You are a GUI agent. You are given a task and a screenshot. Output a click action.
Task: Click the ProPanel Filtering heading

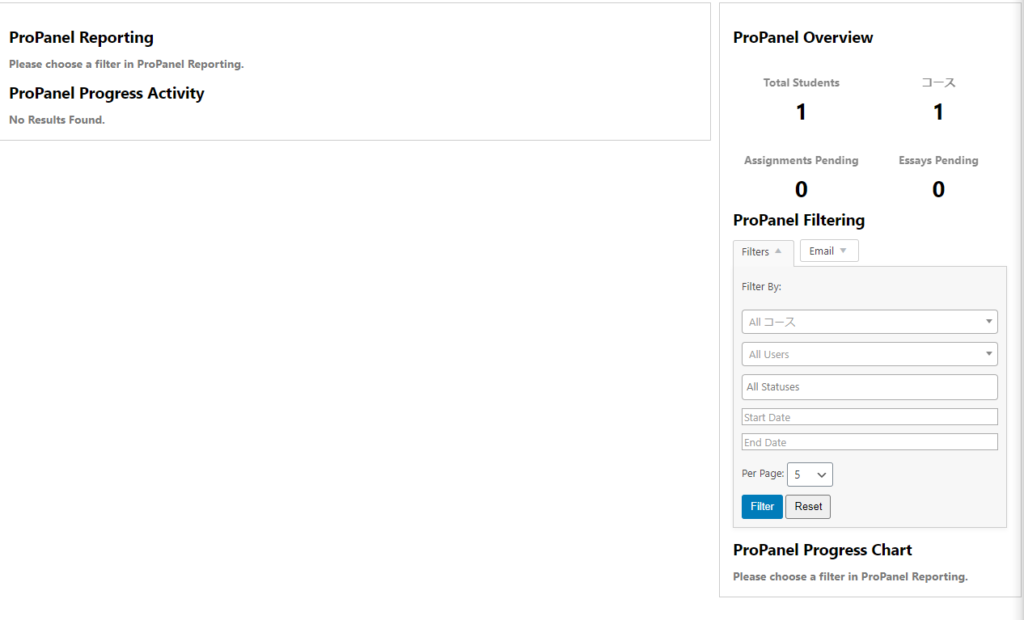click(799, 220)
